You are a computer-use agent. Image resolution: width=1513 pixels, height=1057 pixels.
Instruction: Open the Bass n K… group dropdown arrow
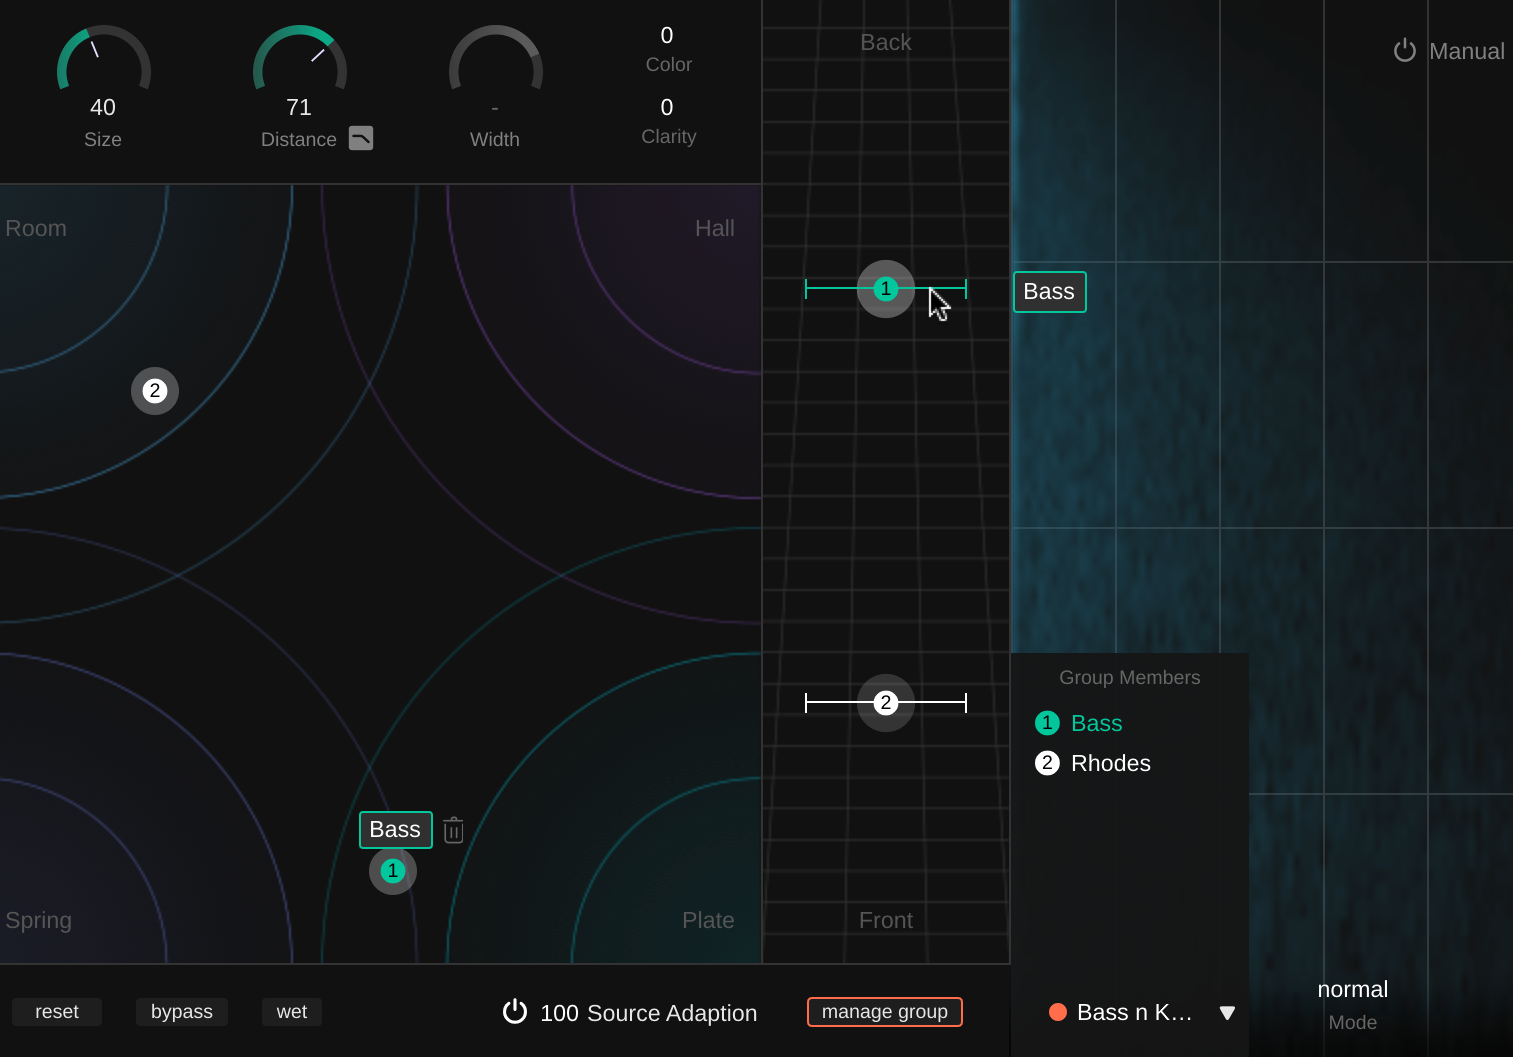pos(1227,1013)
